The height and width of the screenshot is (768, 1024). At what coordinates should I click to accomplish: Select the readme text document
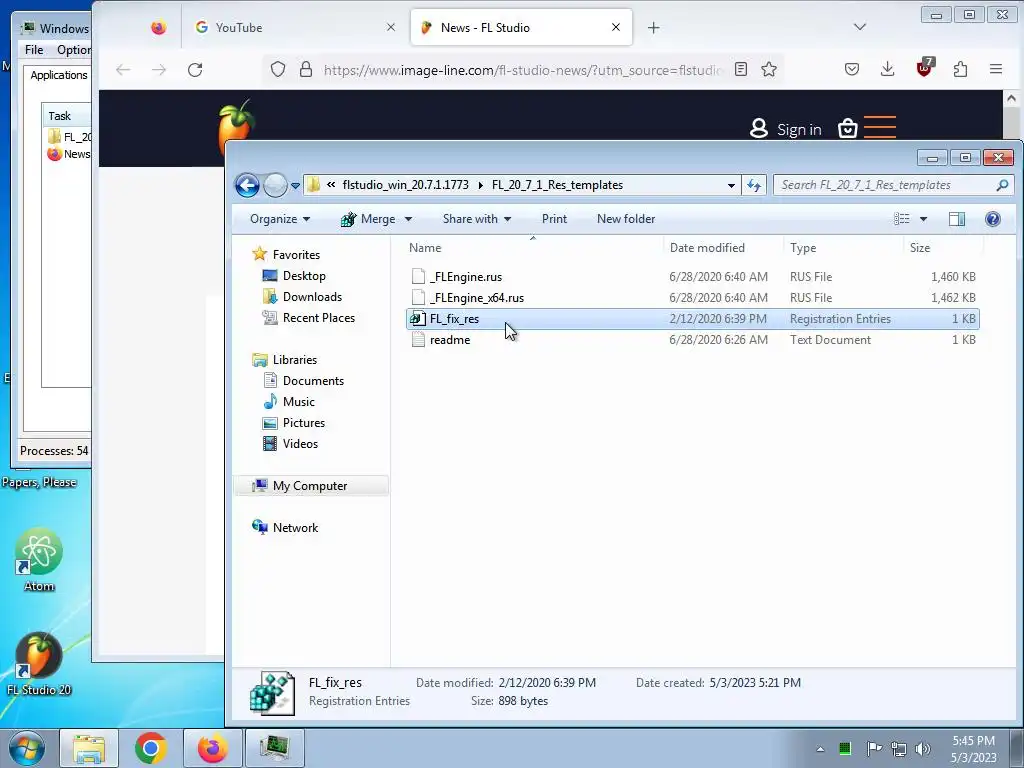[692, 340]
